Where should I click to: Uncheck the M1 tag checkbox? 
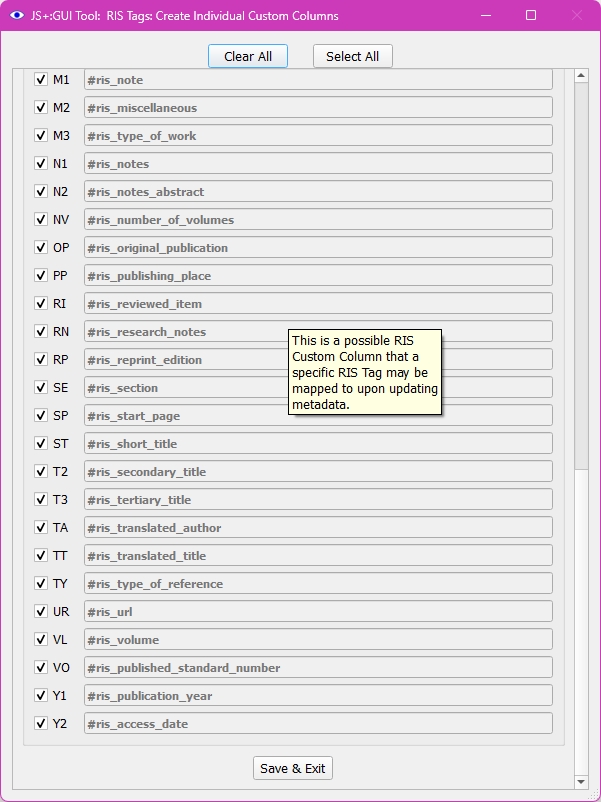41,79
